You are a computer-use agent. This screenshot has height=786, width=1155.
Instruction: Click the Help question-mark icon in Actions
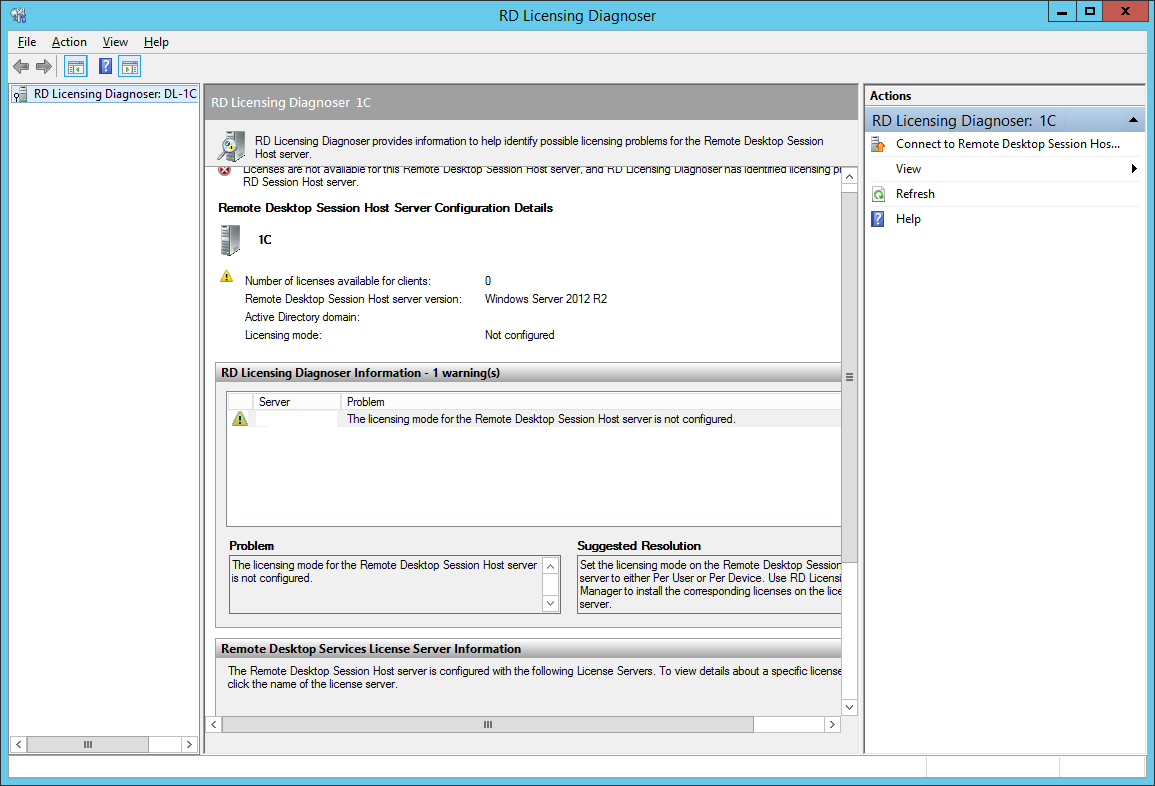(878, 219)
